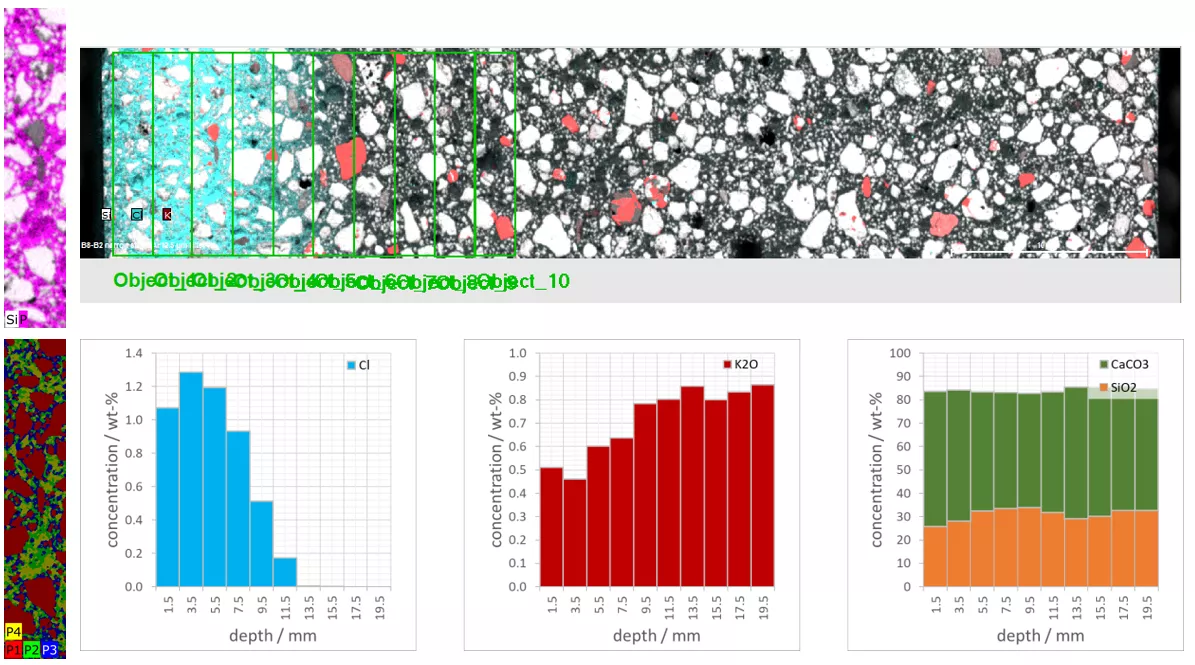Click the cyan Cl element label
The height and width of the screenshot is (665, 1195).
[x=136, y=215]
